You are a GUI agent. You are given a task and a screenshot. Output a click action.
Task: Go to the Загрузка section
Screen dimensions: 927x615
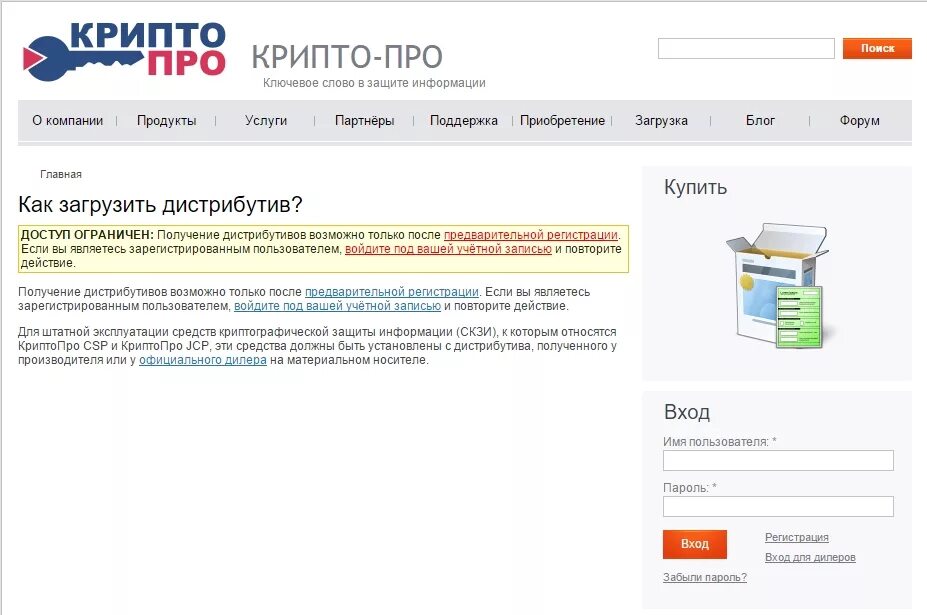pos(662,121)
